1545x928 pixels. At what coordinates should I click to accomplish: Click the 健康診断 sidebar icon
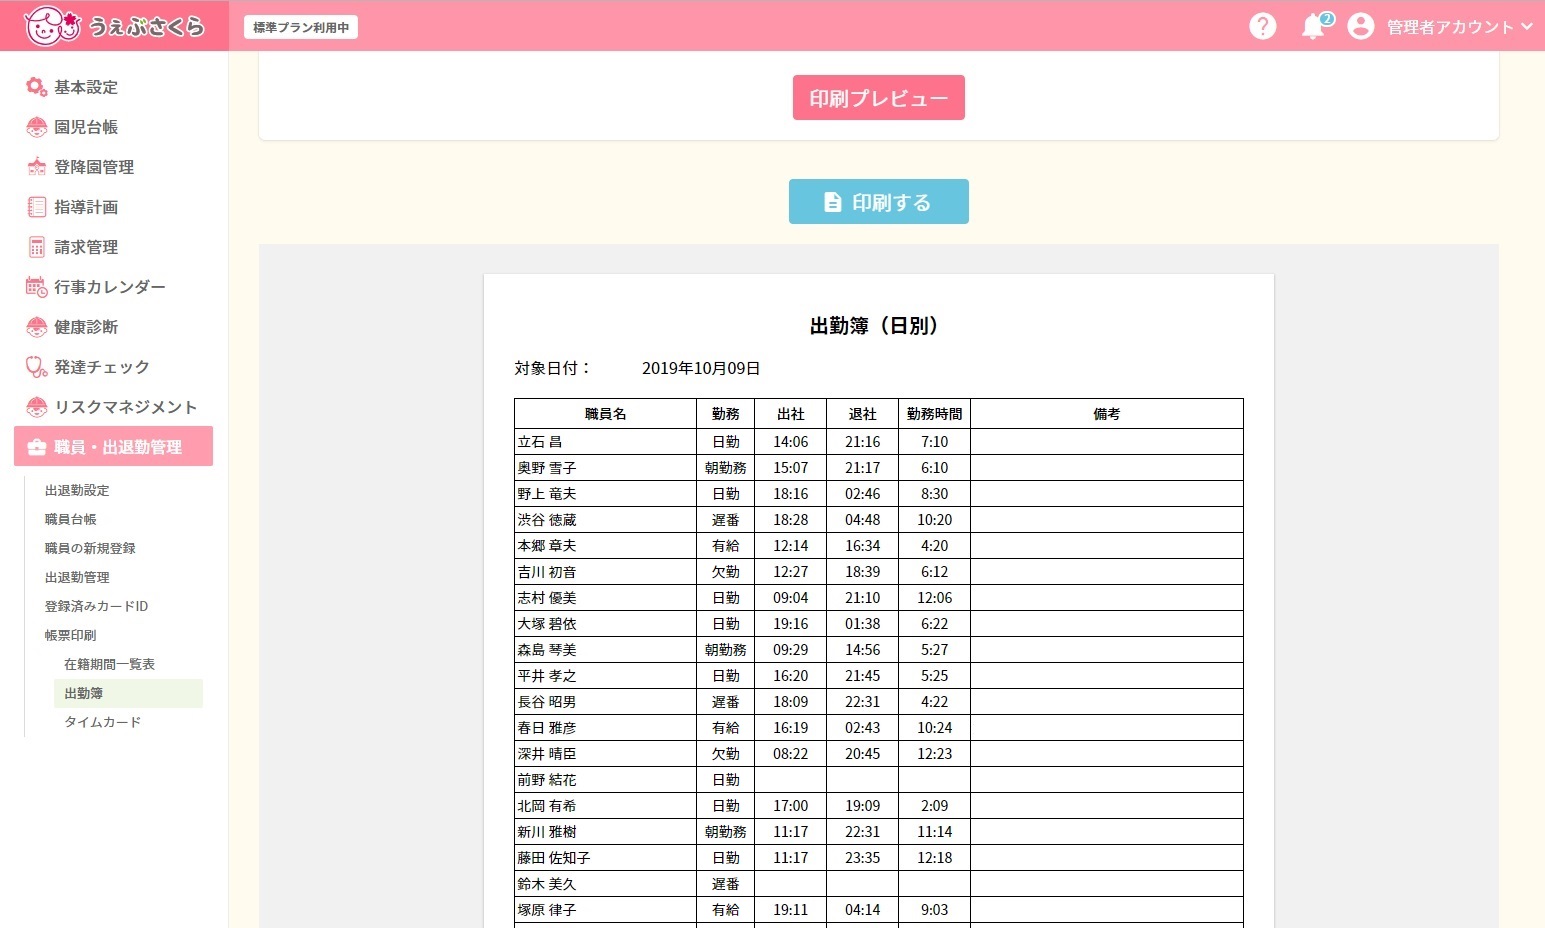(36, 327)
